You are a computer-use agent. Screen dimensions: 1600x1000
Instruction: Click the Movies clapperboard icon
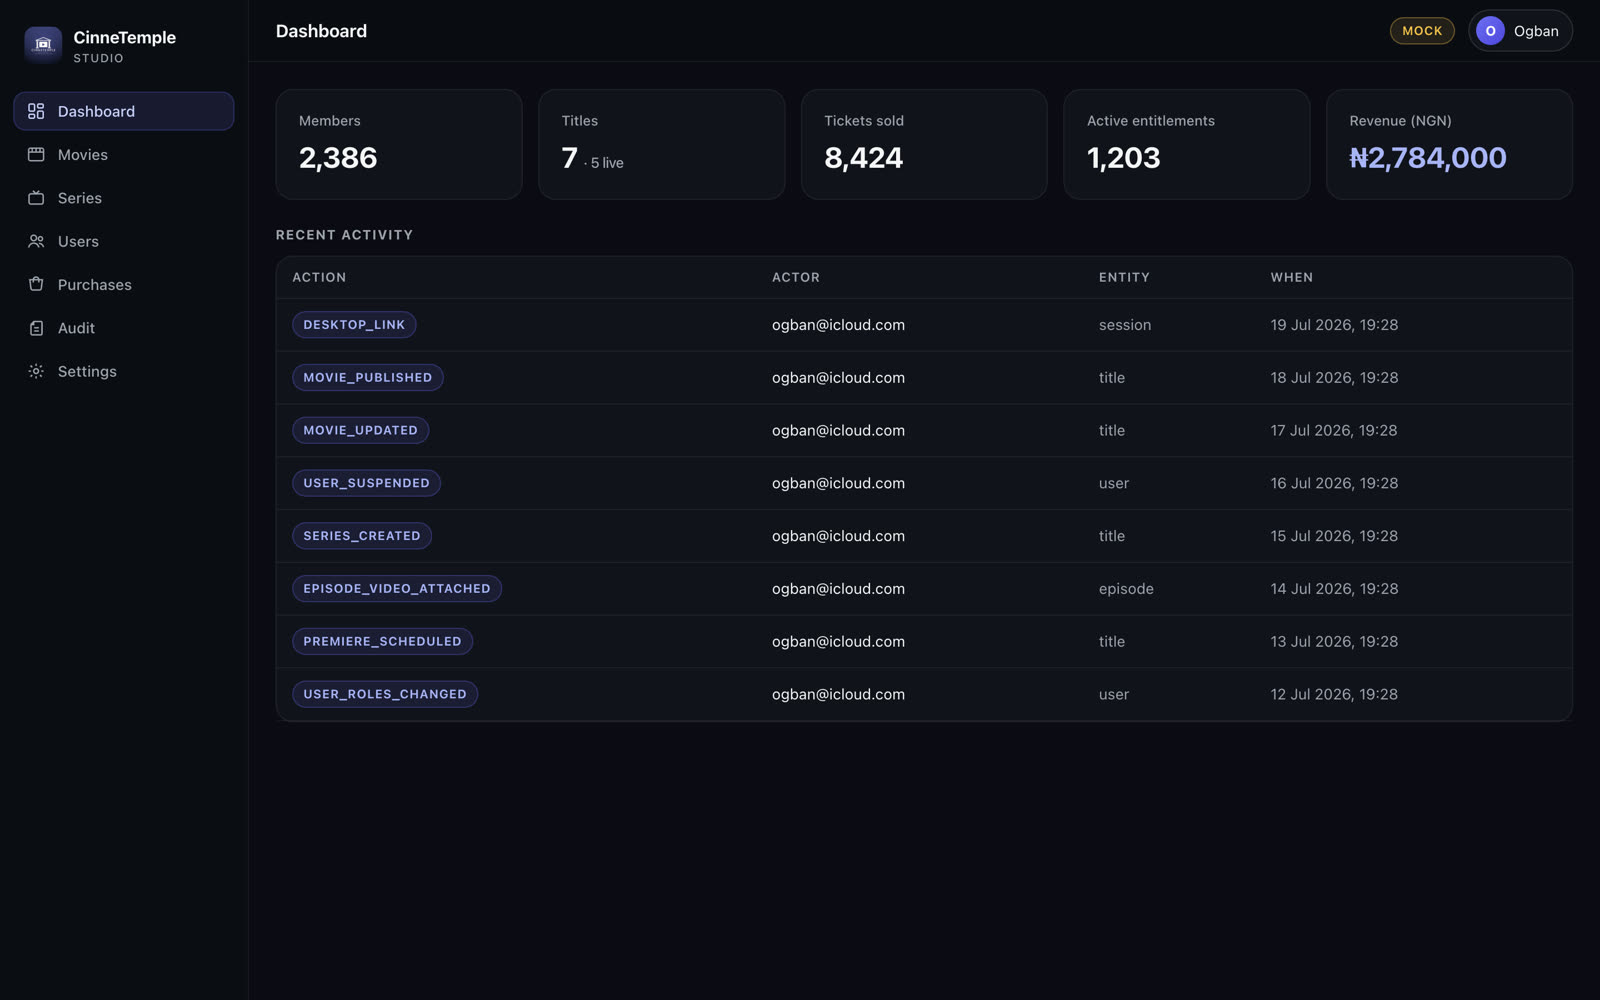36,154
